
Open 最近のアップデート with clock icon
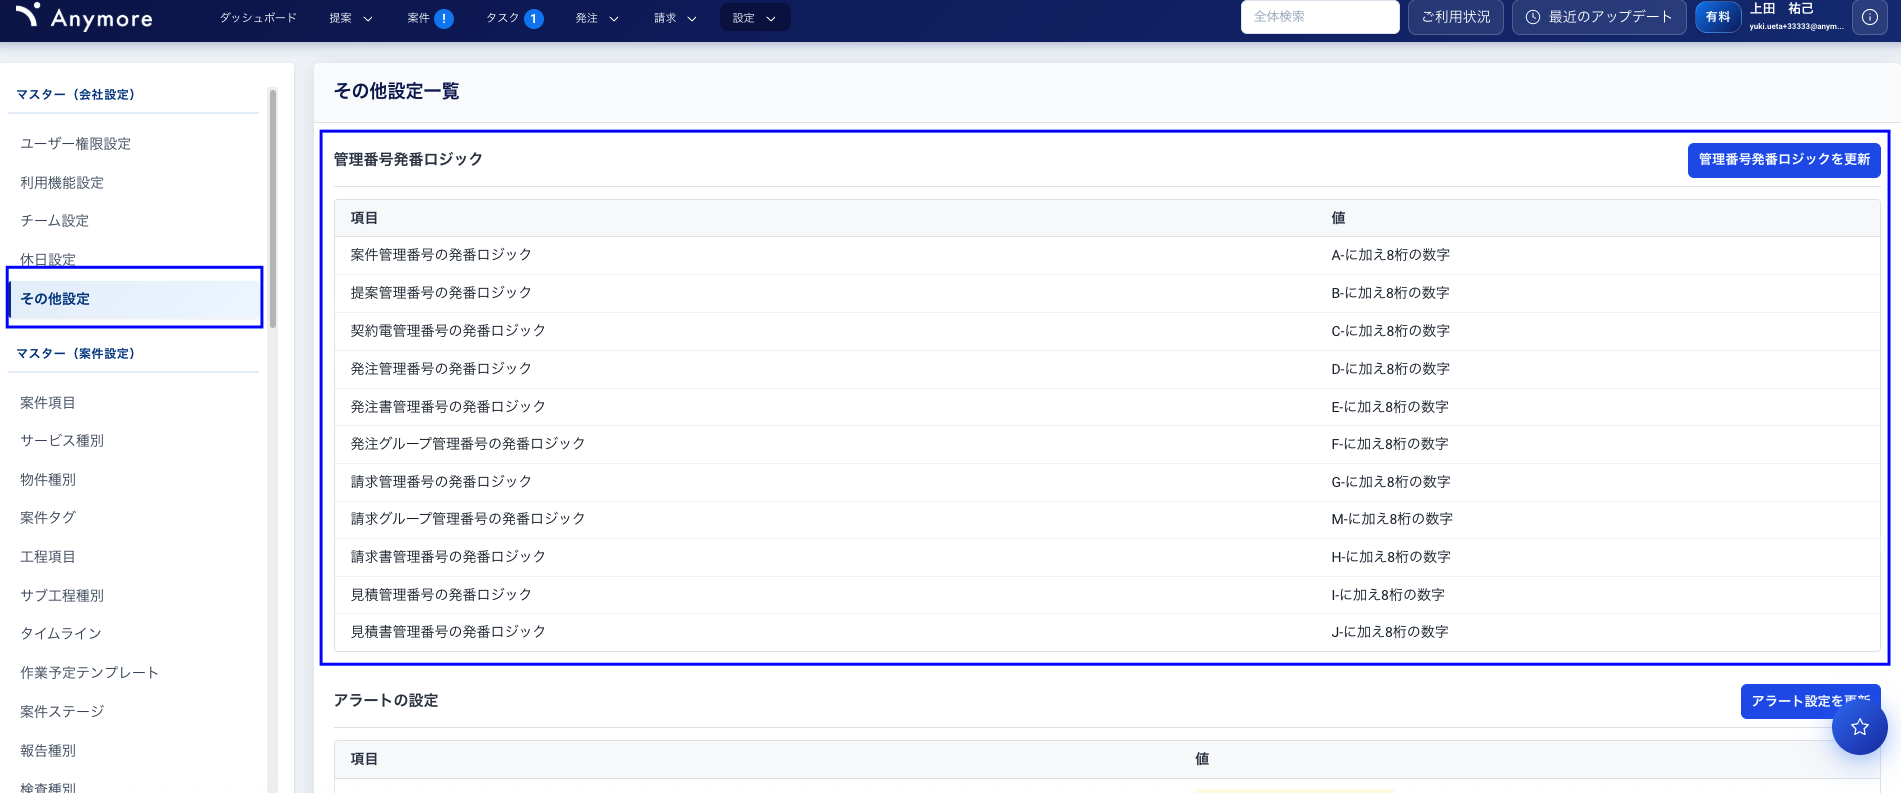tap(1598, 17)
